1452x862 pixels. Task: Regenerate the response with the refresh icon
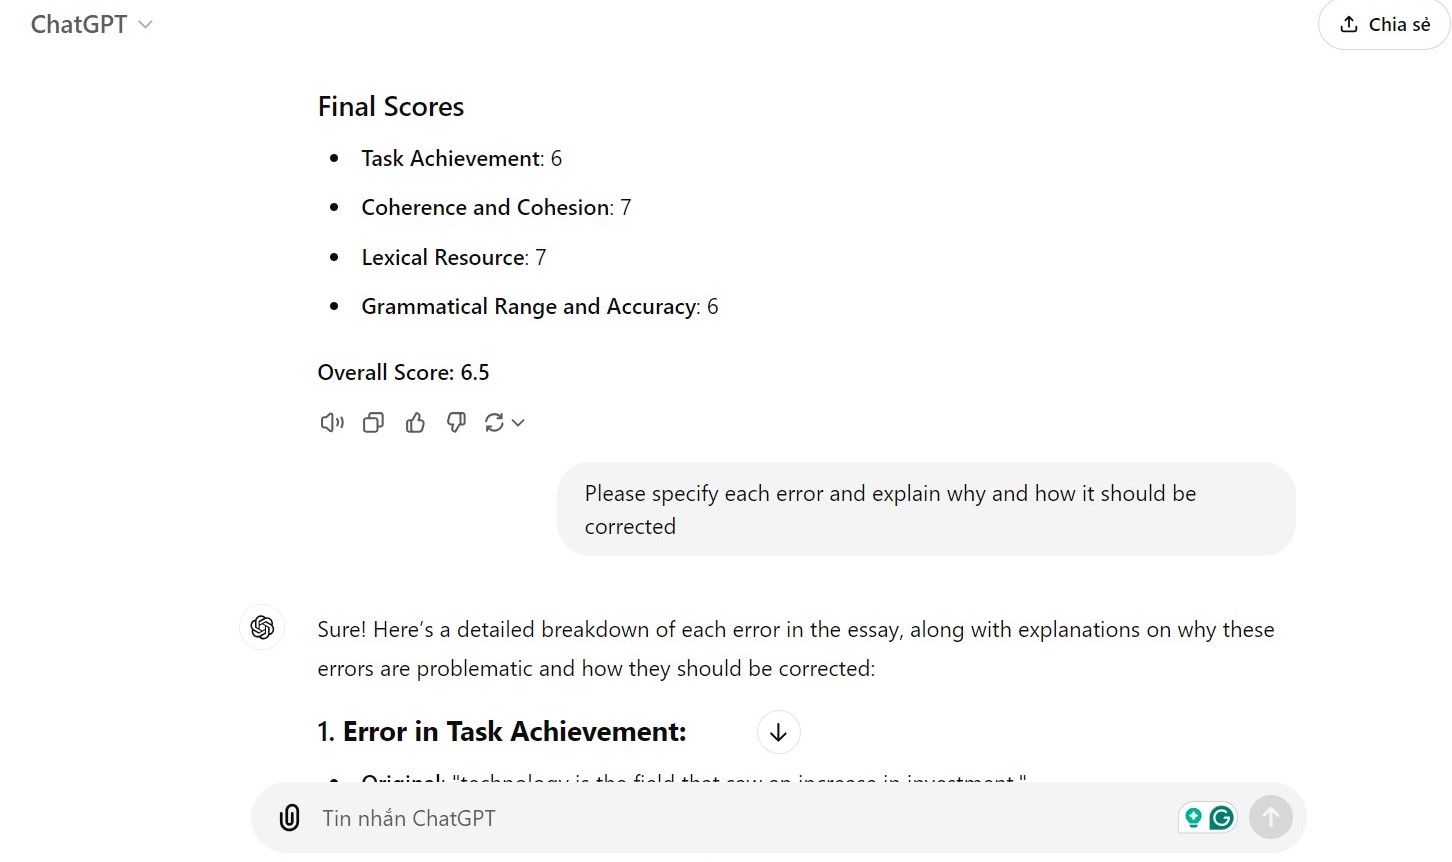(x=494, y=423)
